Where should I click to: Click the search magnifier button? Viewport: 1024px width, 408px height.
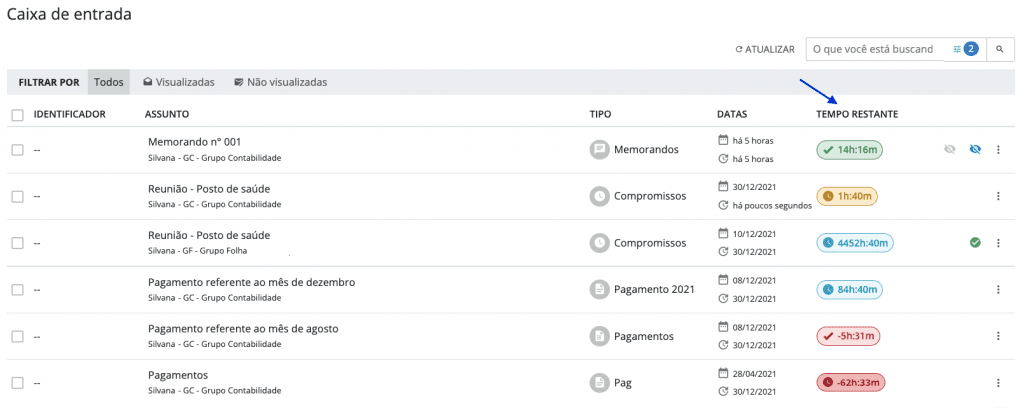[999, 49]
